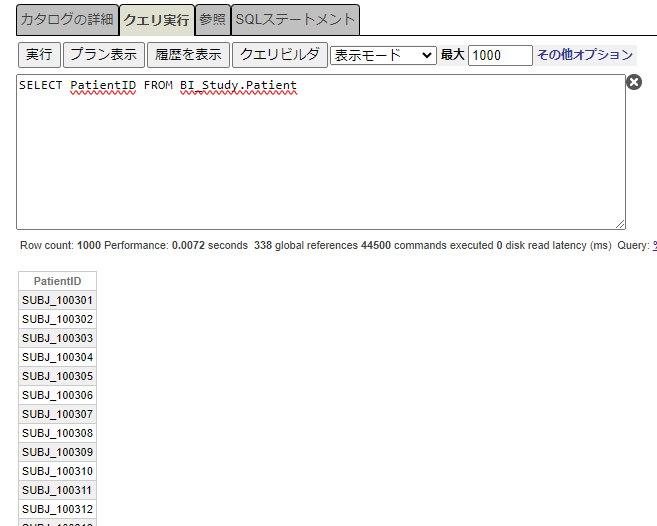The height and width of the screenshot is (526, 657).
Task: Select the SUBJ_100301 result row
Action: 57,300
